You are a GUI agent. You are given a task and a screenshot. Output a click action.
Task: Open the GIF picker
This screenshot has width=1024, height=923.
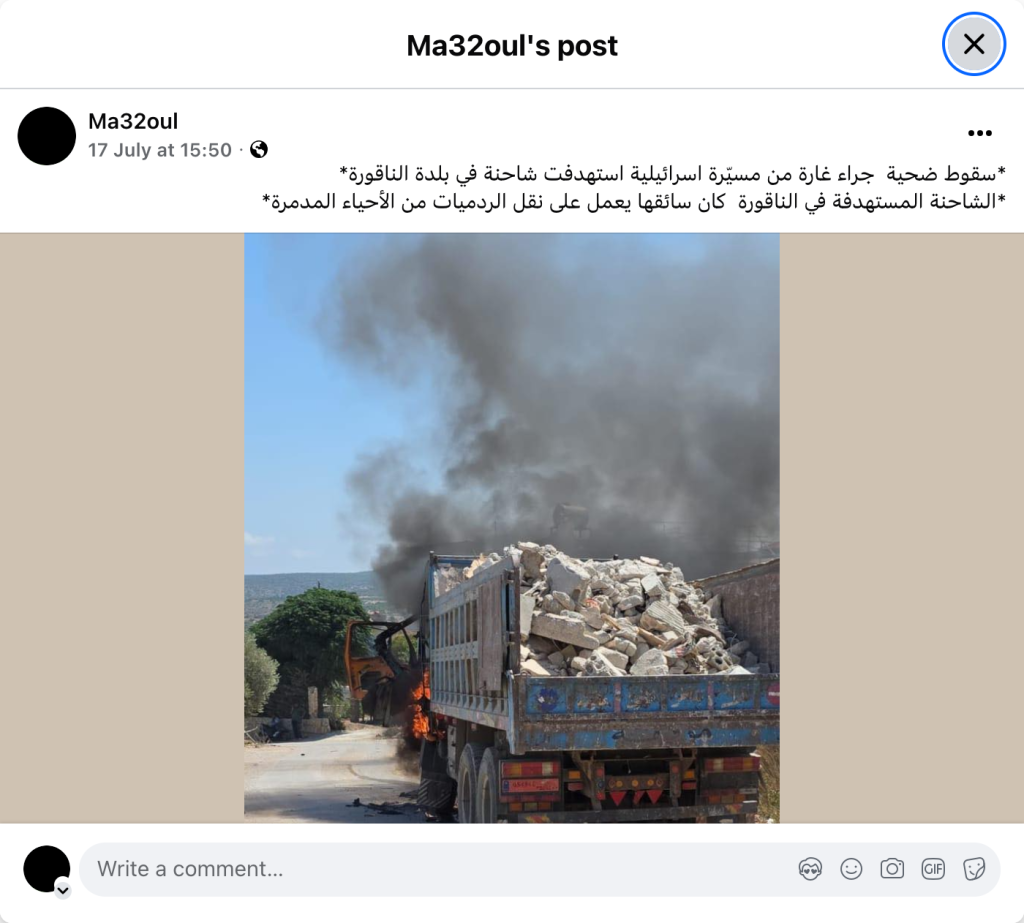933,869
